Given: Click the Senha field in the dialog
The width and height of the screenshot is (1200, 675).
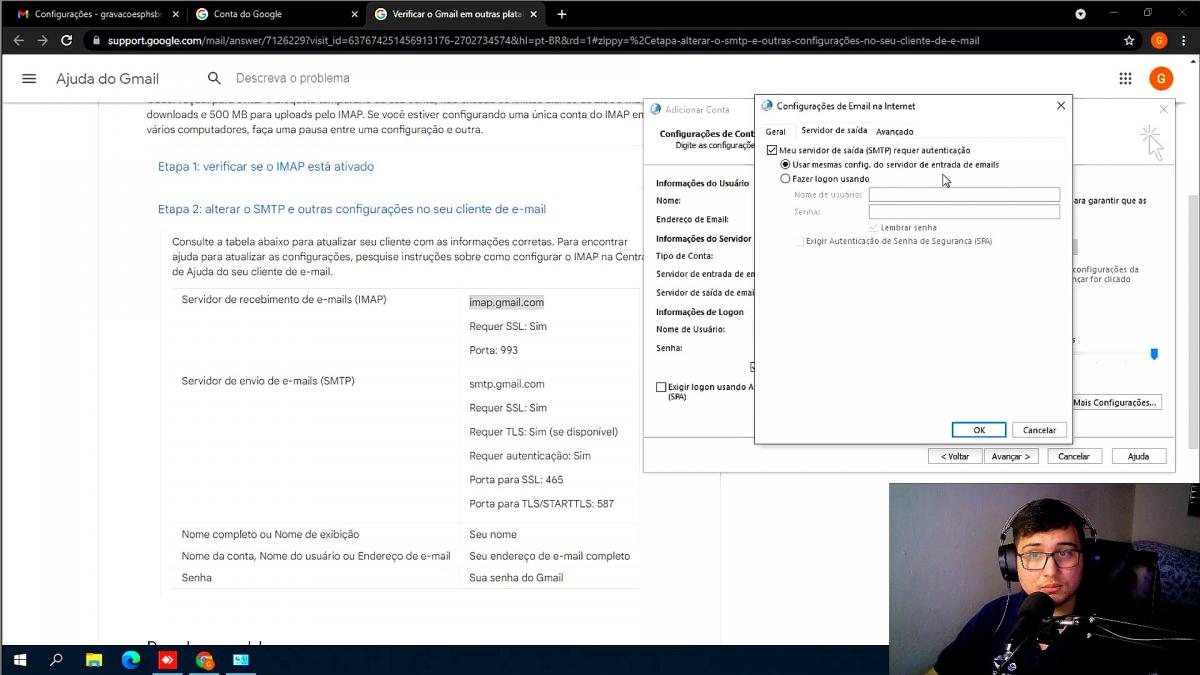Looking at the screenshot, I should coord(964,212).
